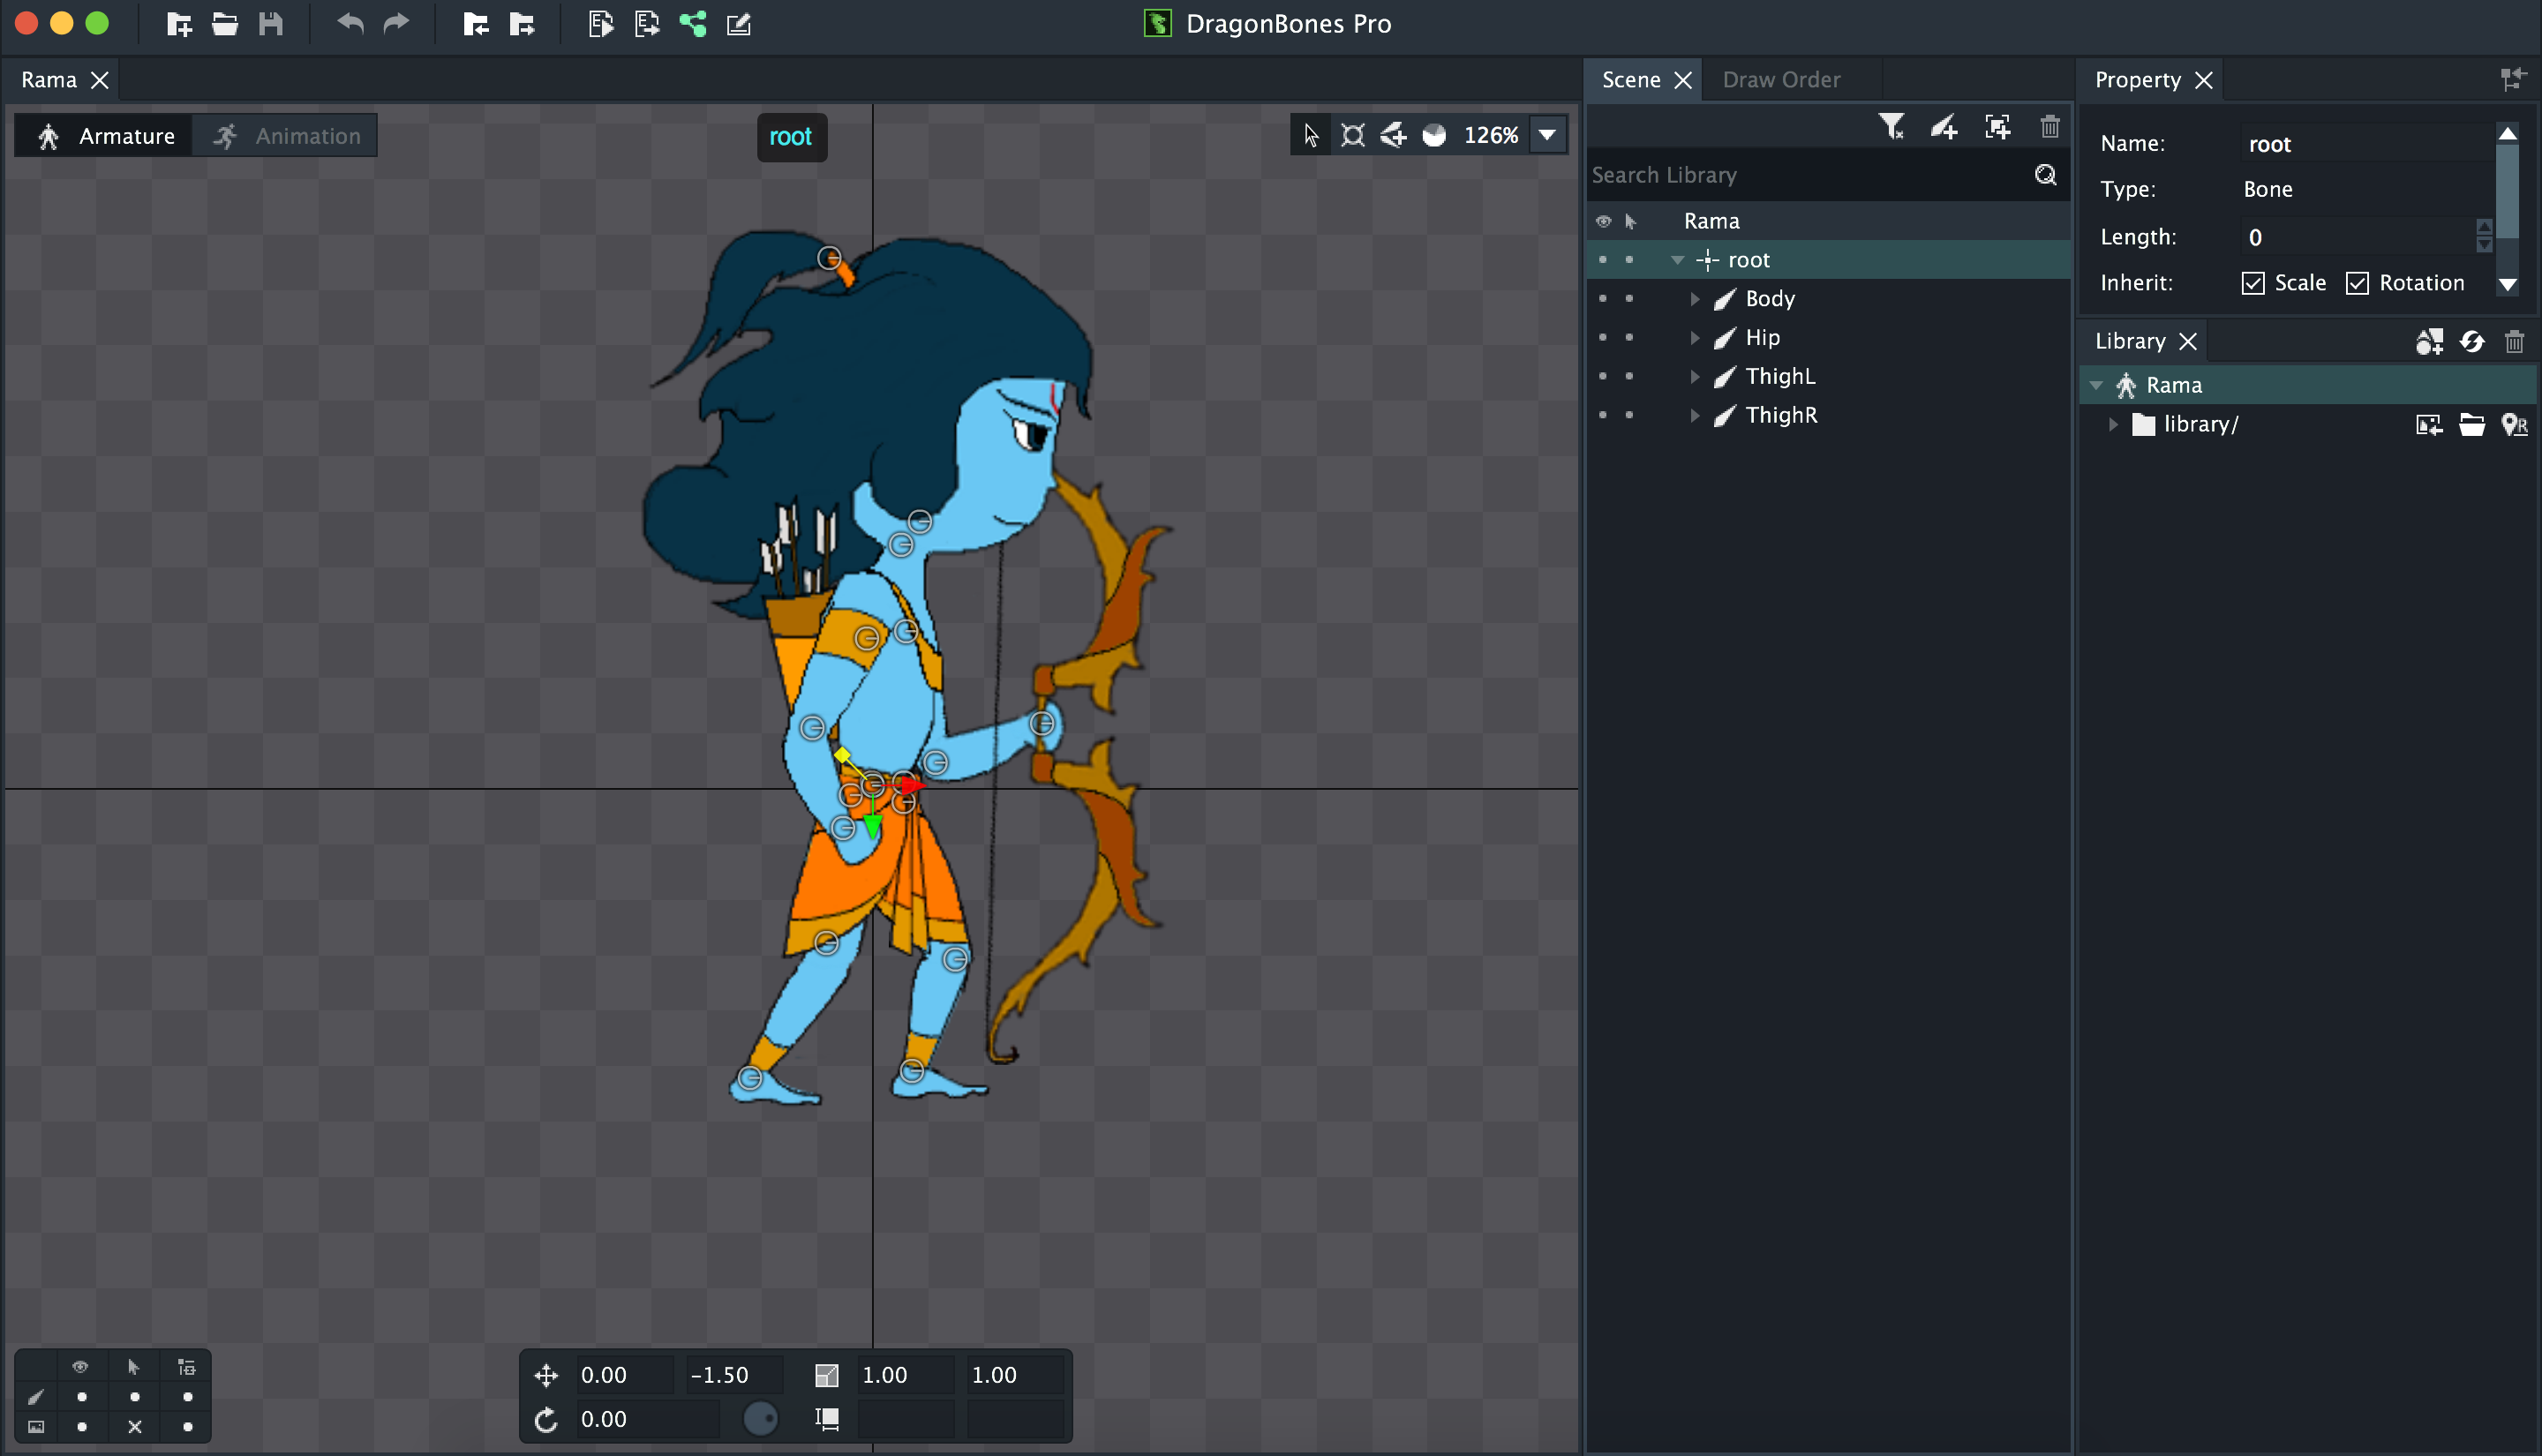Toggle visibility dot for root bone
This screenshot has width=2542, height=1456.
coord(1603,260)
